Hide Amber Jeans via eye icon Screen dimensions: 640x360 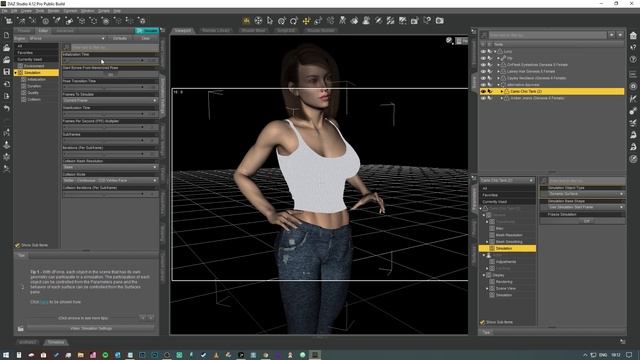(483, 98)
